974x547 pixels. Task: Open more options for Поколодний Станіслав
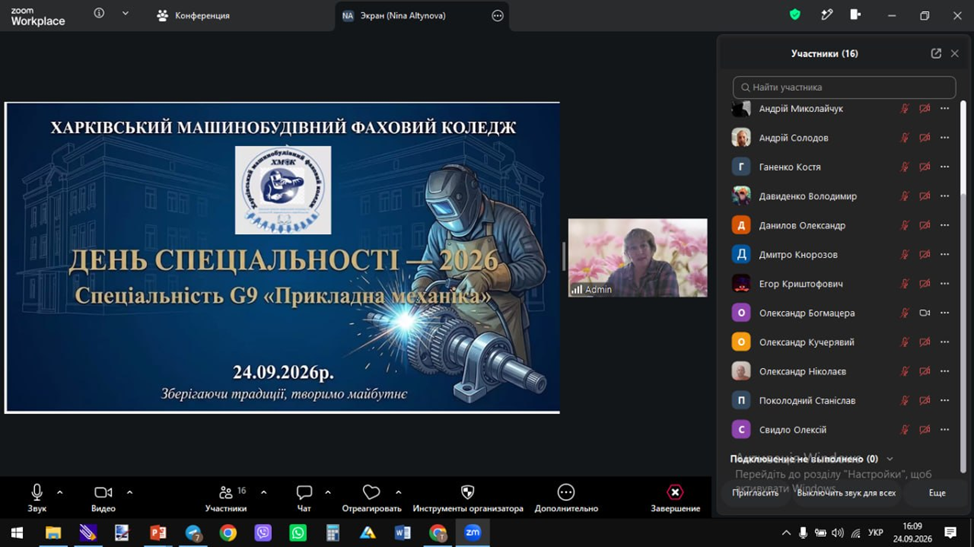(x=945, y=400)
